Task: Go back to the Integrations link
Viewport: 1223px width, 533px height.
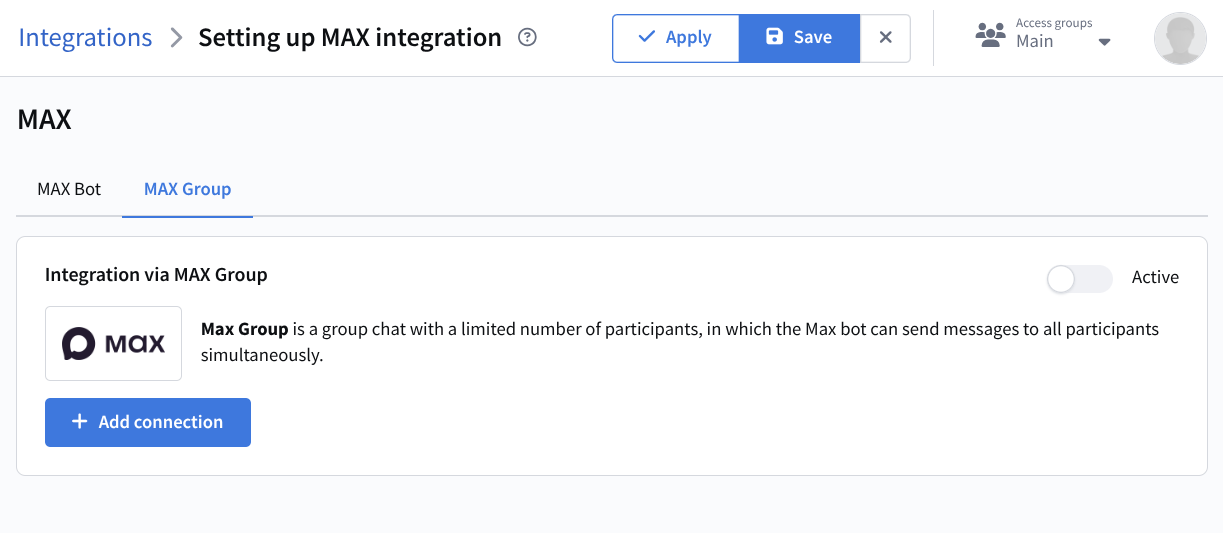Action: click(85, 38)
